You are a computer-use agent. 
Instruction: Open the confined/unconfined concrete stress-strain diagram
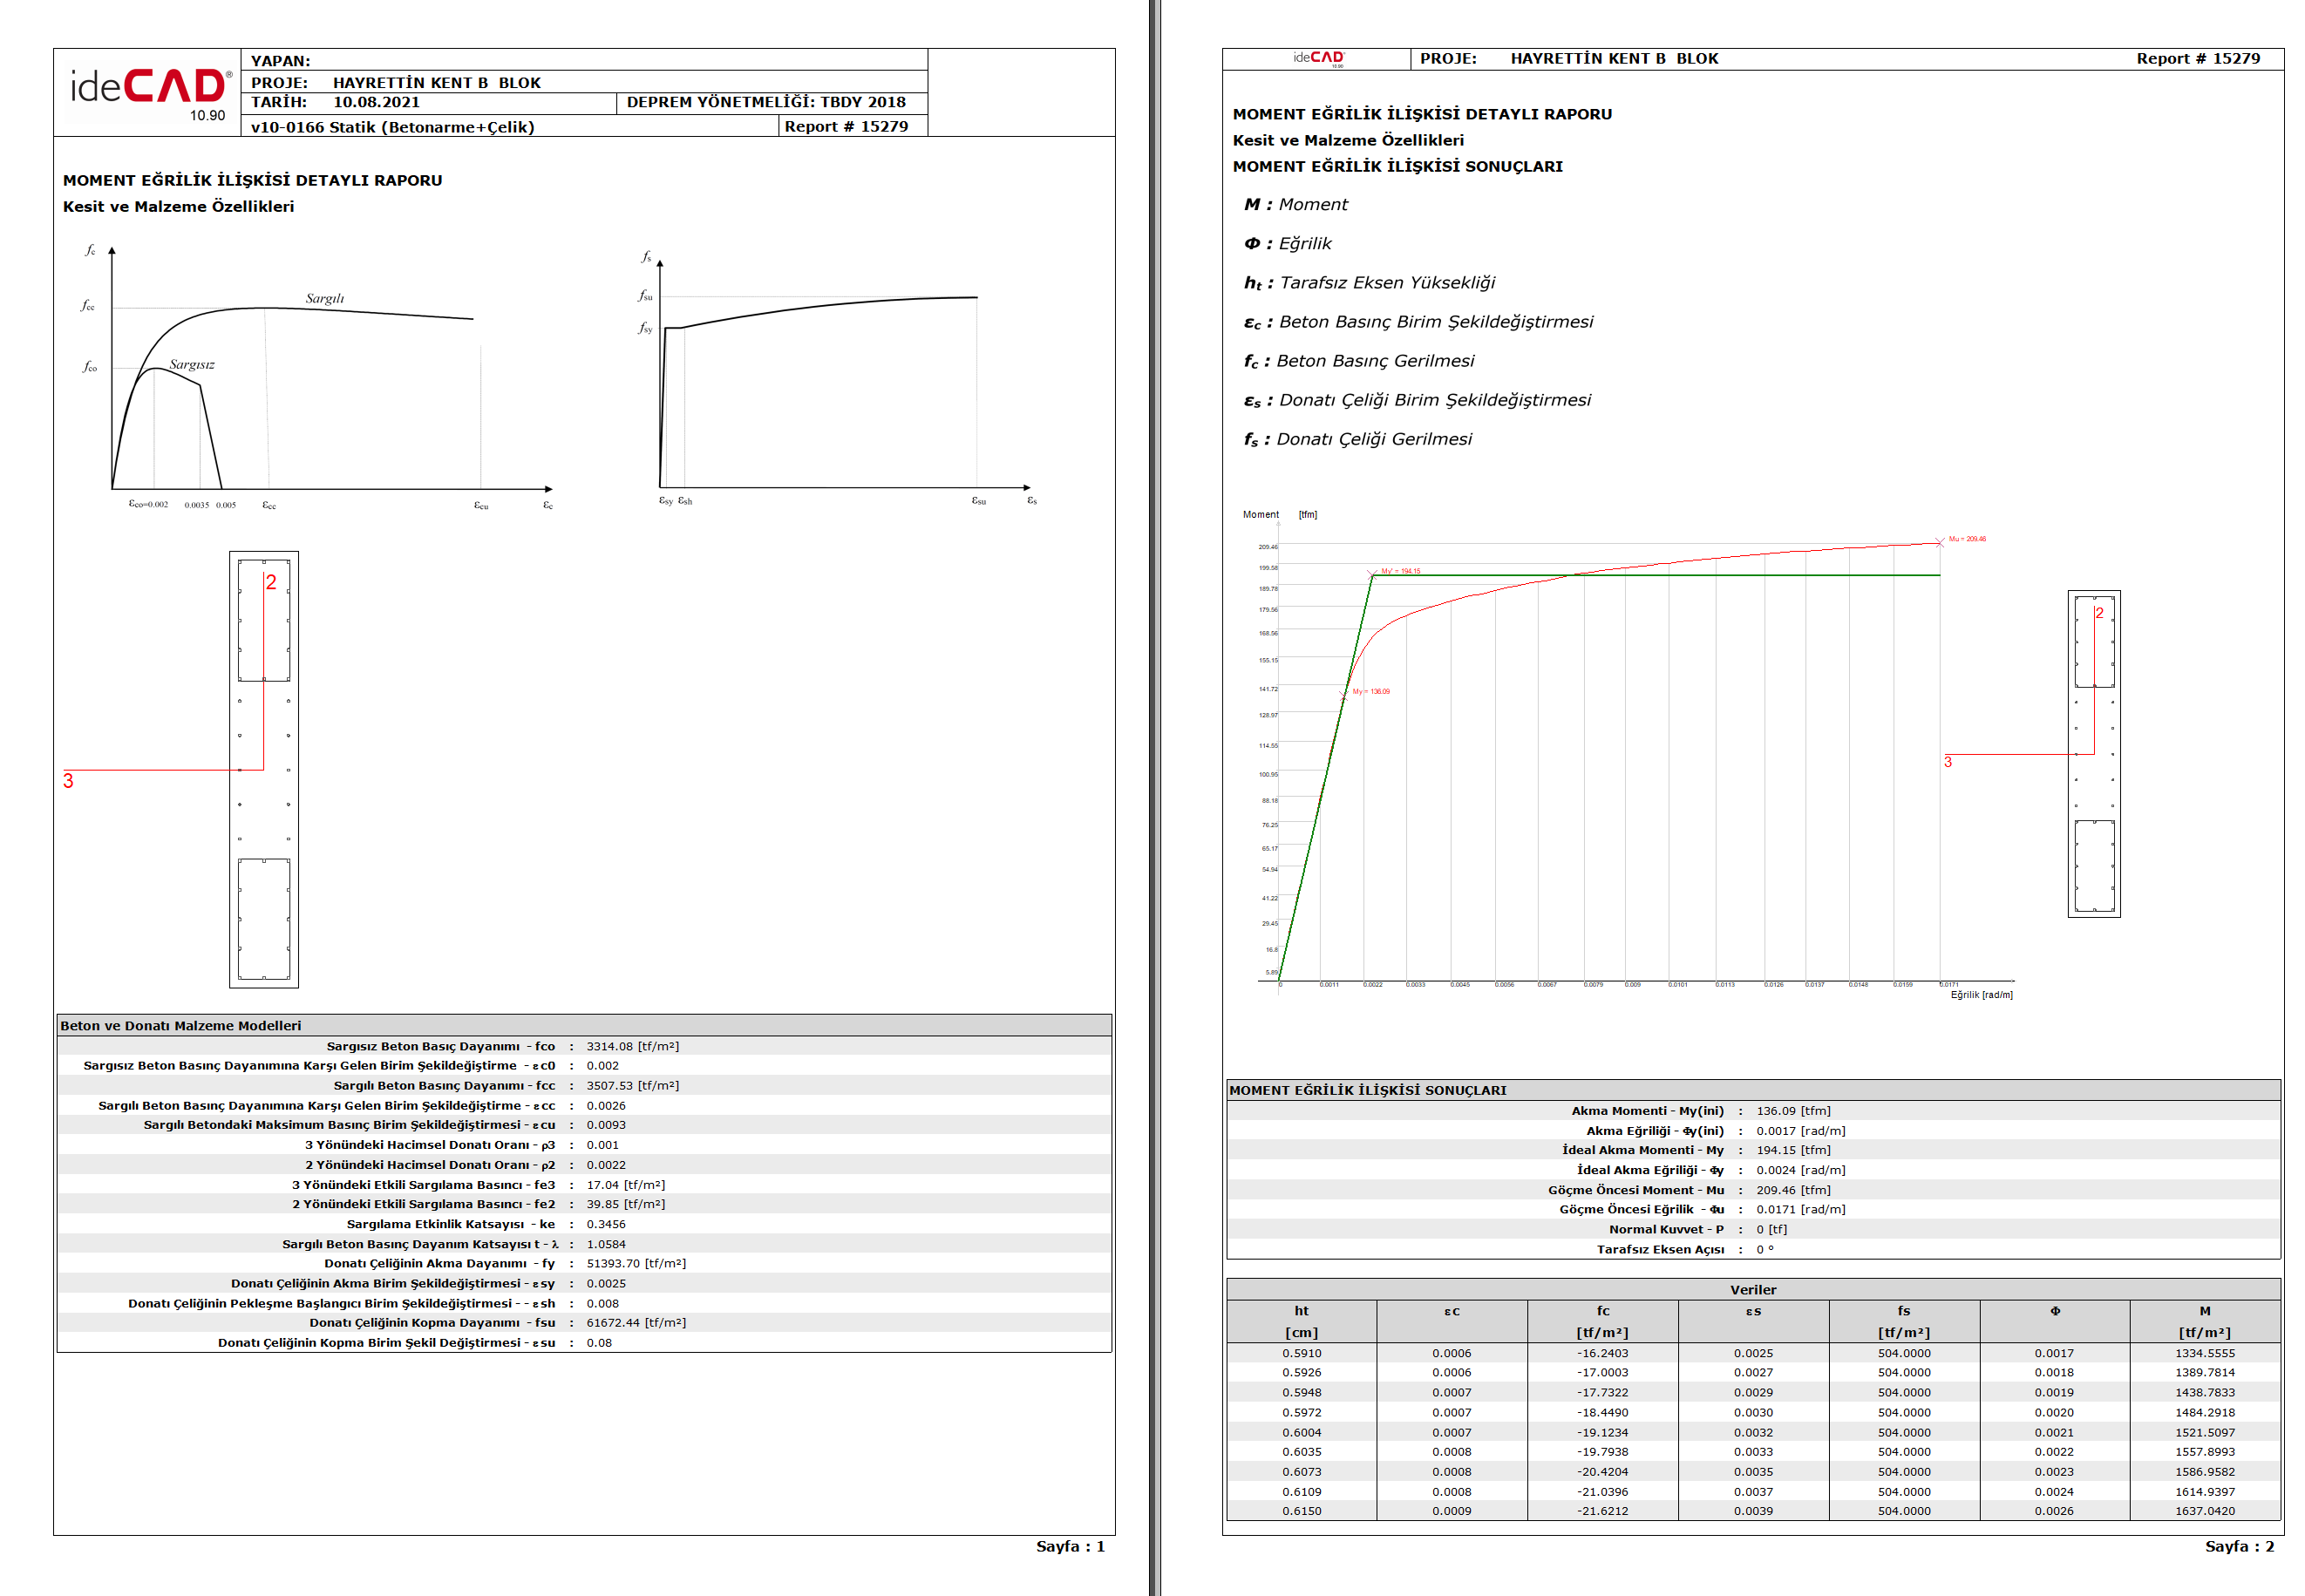(x=318, y=378)
